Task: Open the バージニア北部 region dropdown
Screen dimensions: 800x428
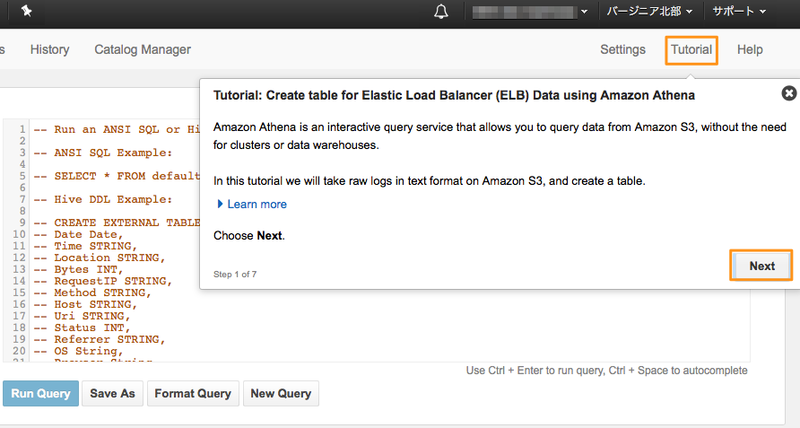Action: tap(649, 11)
